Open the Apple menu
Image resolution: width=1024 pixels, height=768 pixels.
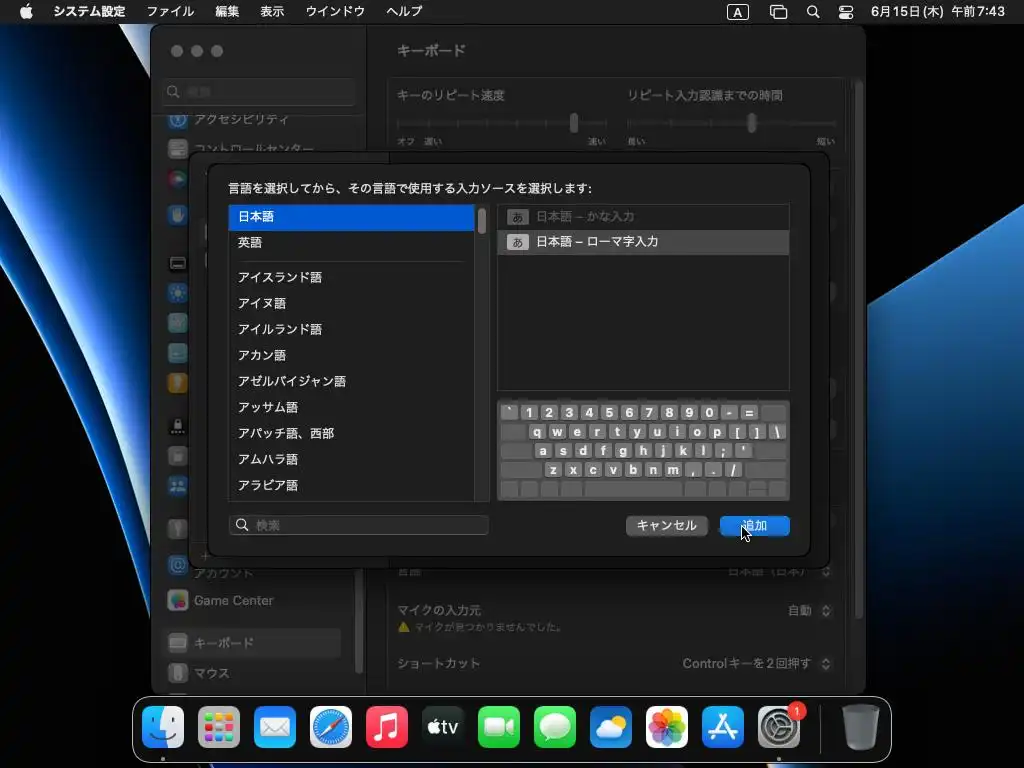coord(26,11)
